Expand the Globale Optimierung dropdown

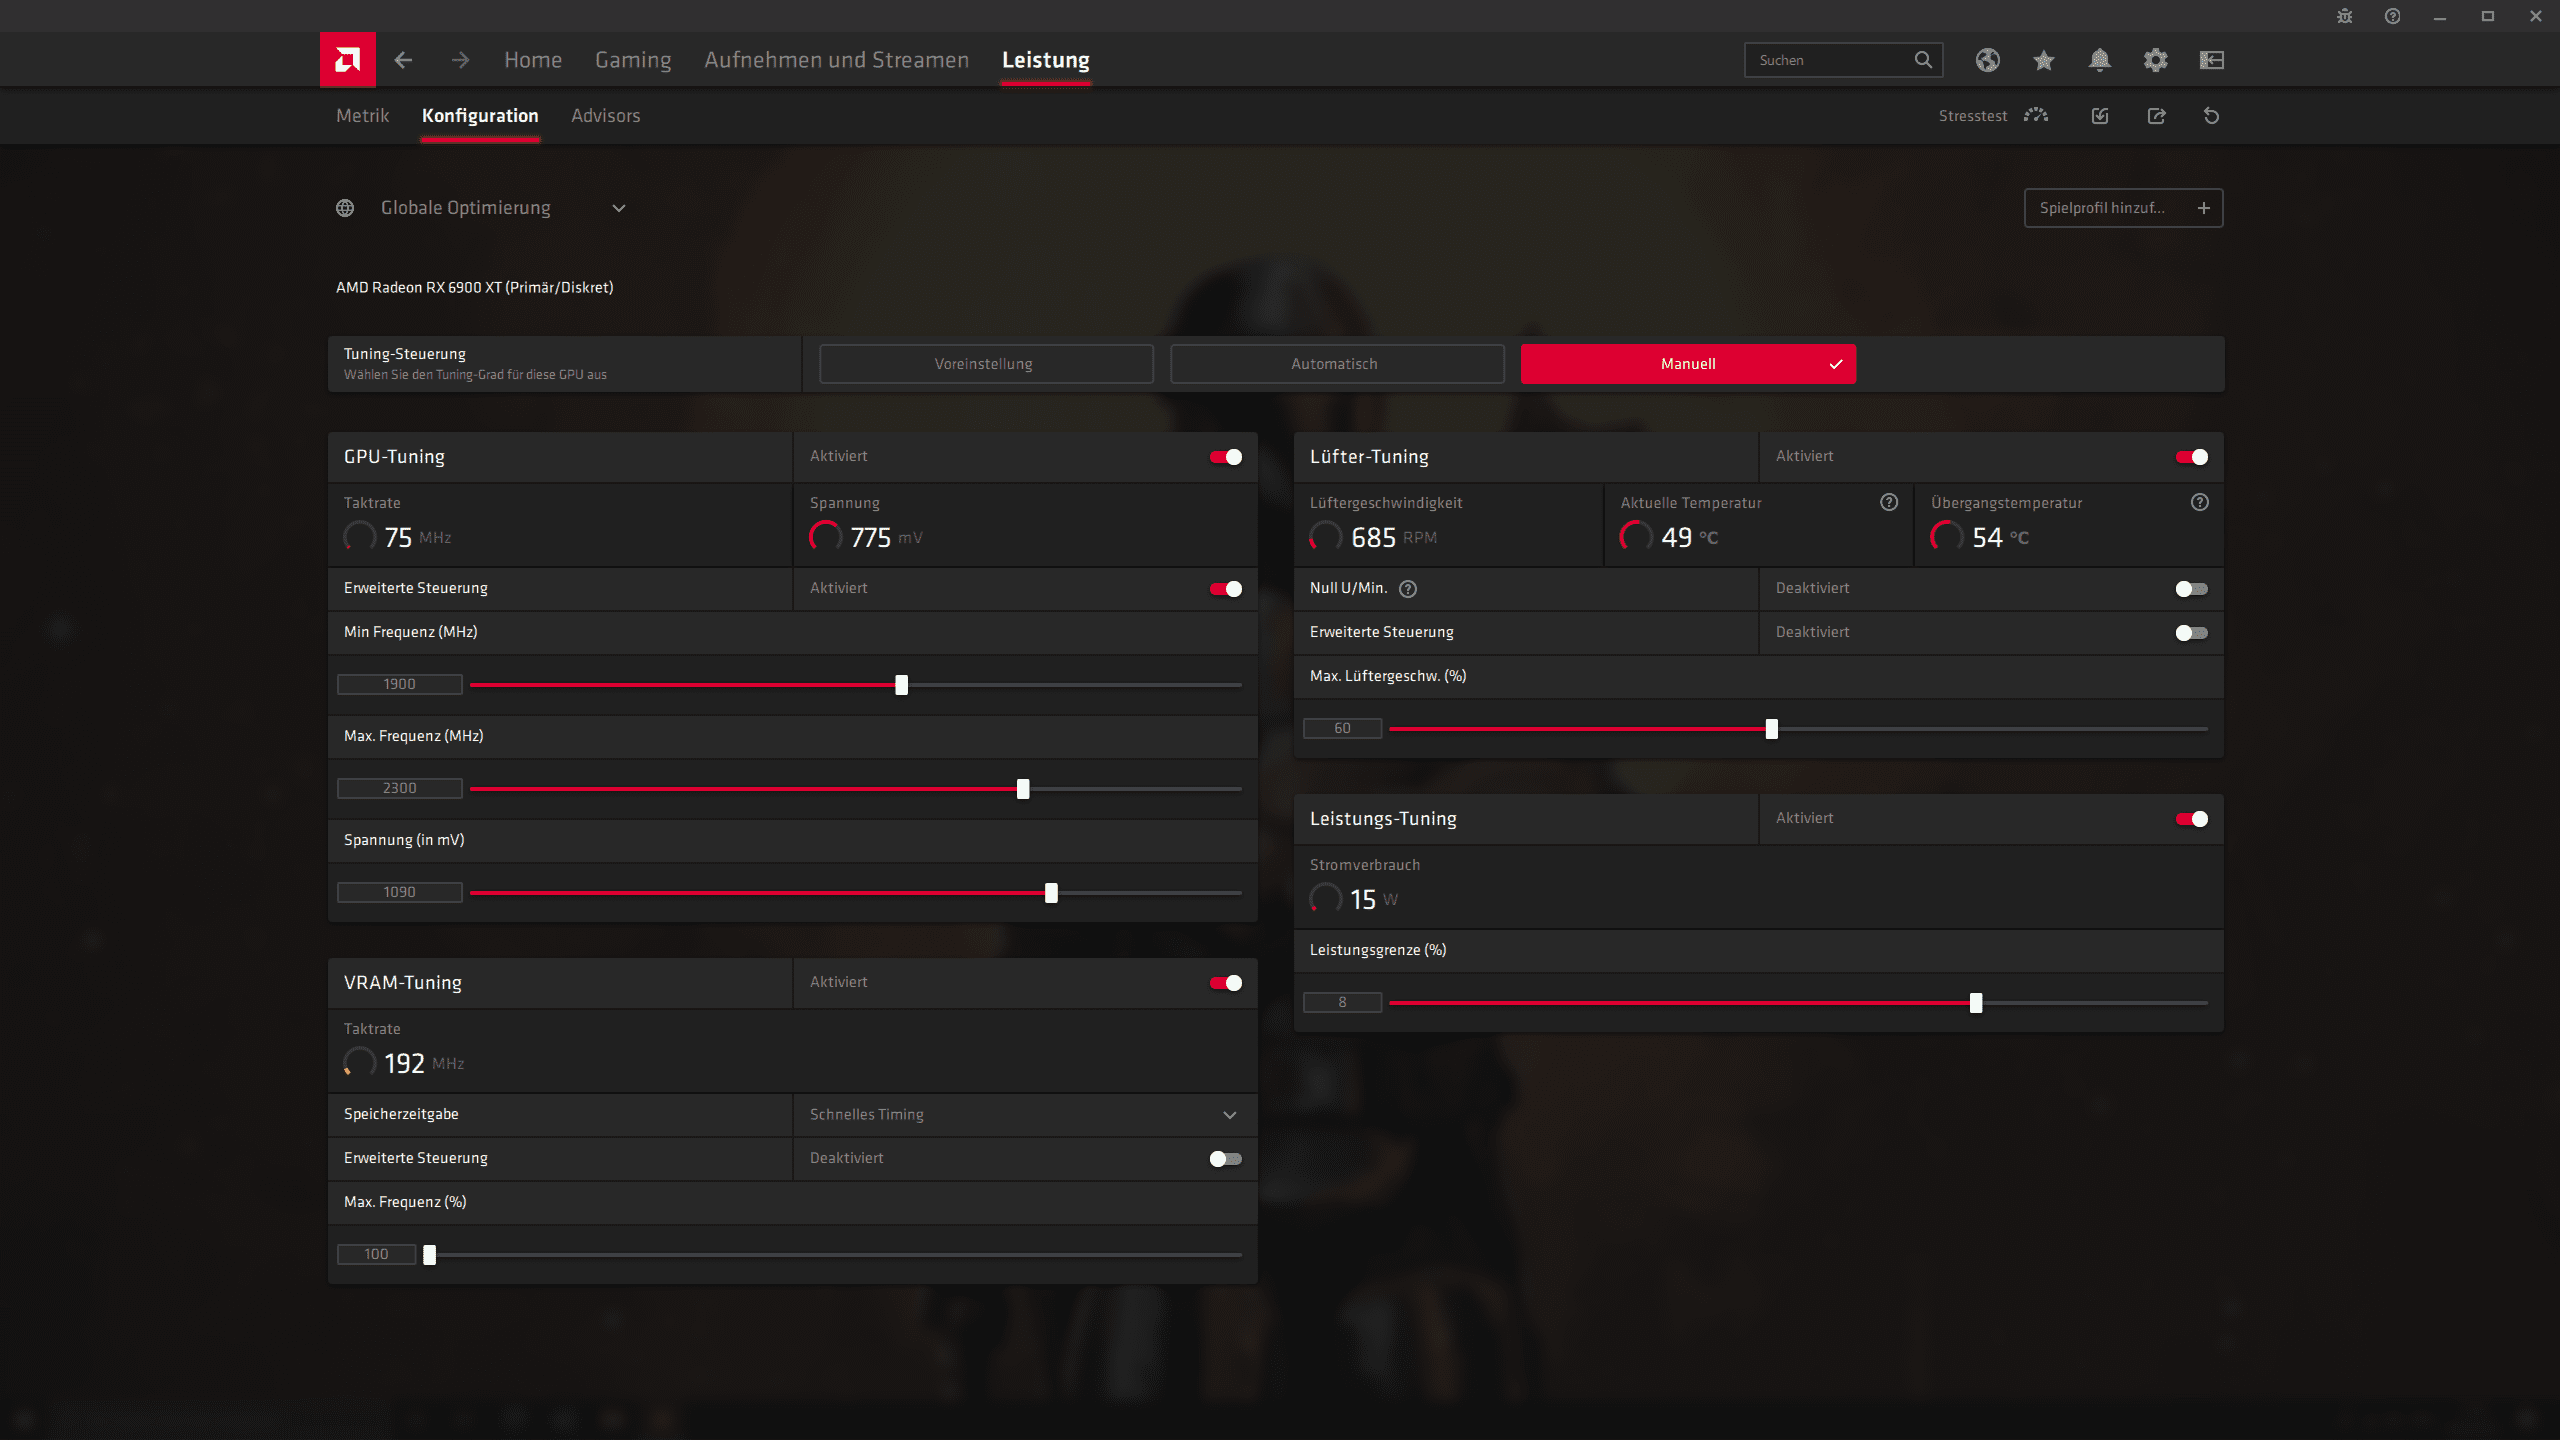pos(619,208)
